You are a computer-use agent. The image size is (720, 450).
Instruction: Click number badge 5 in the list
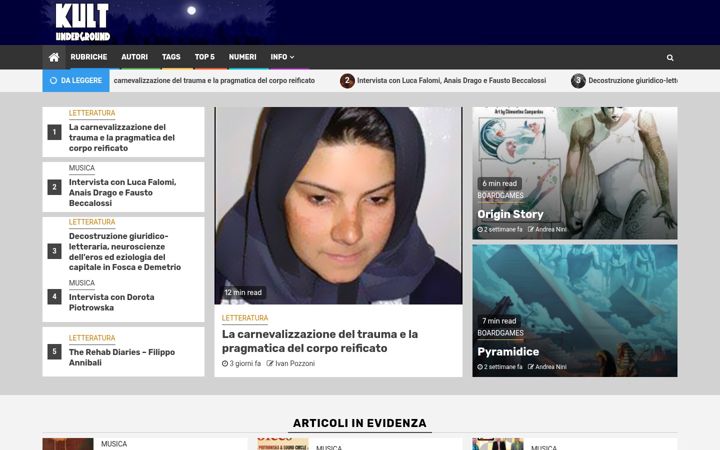coord(54,352)
